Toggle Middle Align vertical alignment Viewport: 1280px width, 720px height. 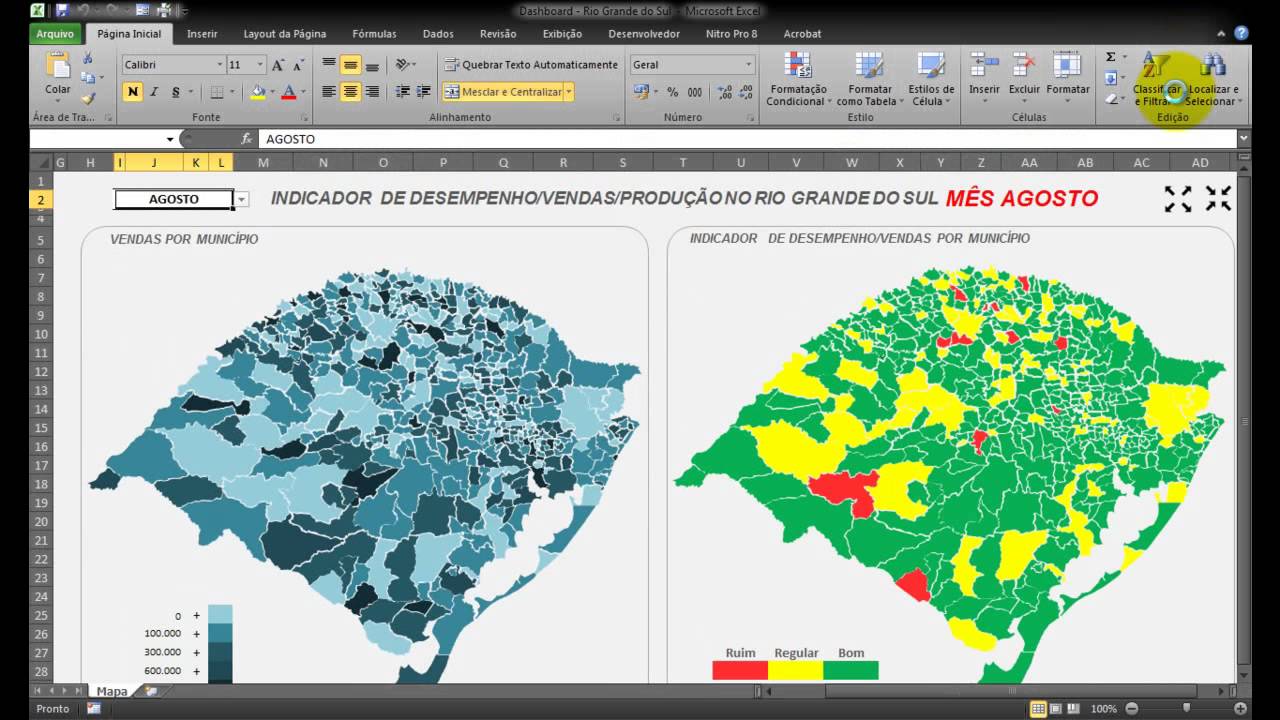[x=350, y=65]
